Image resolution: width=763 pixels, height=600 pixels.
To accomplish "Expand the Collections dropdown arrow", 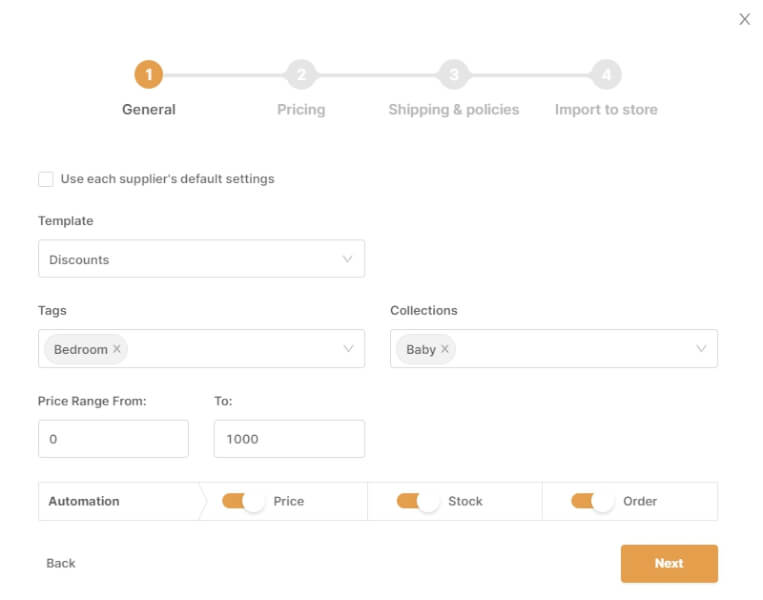I will 701,349.
